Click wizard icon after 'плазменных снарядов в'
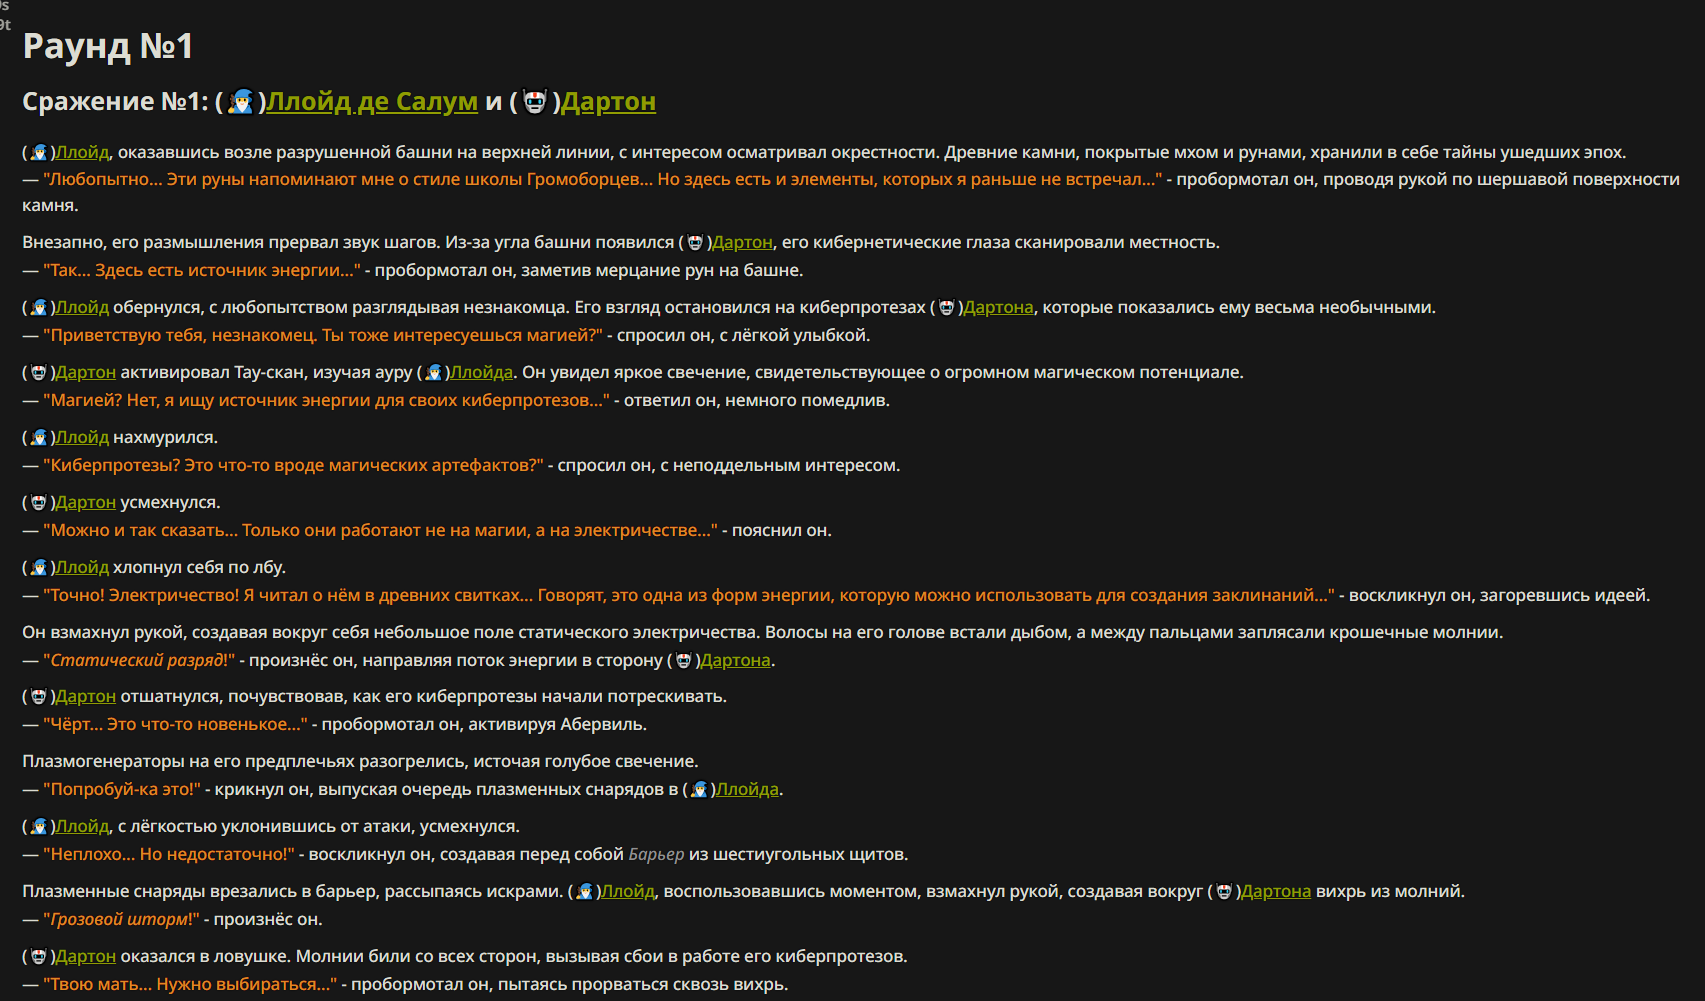This screenshot has width=1705, height=1001. point(700,789)
